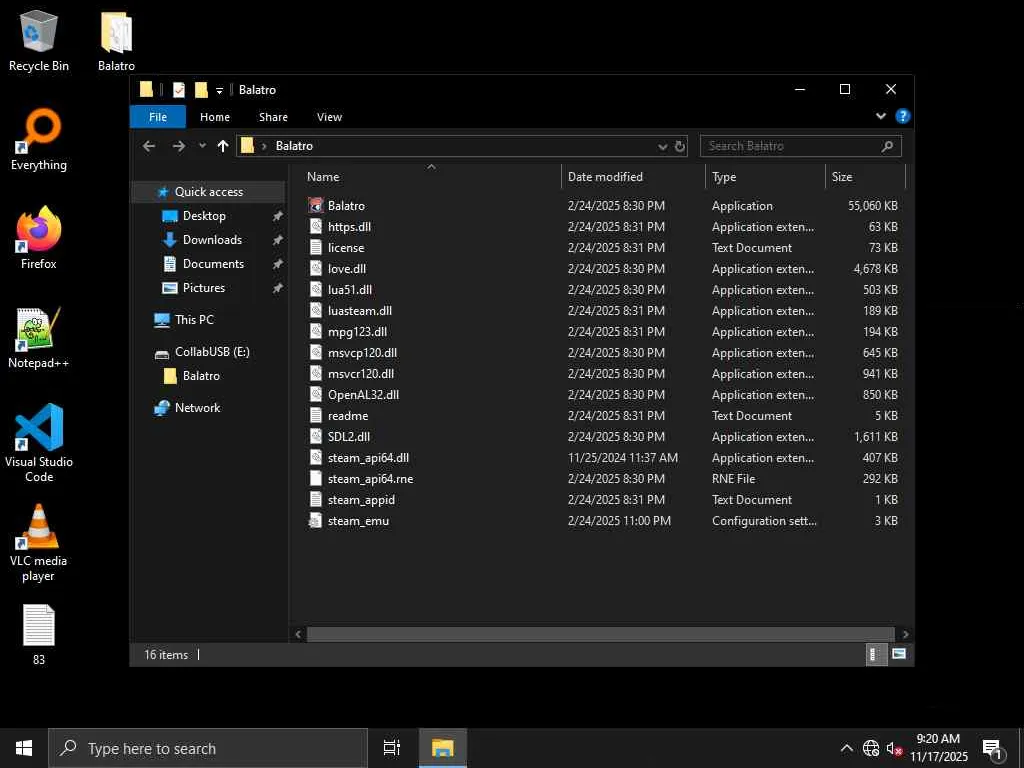
Task: Select the Balatro folder on the desktop
Action: (x=116, y=40)
